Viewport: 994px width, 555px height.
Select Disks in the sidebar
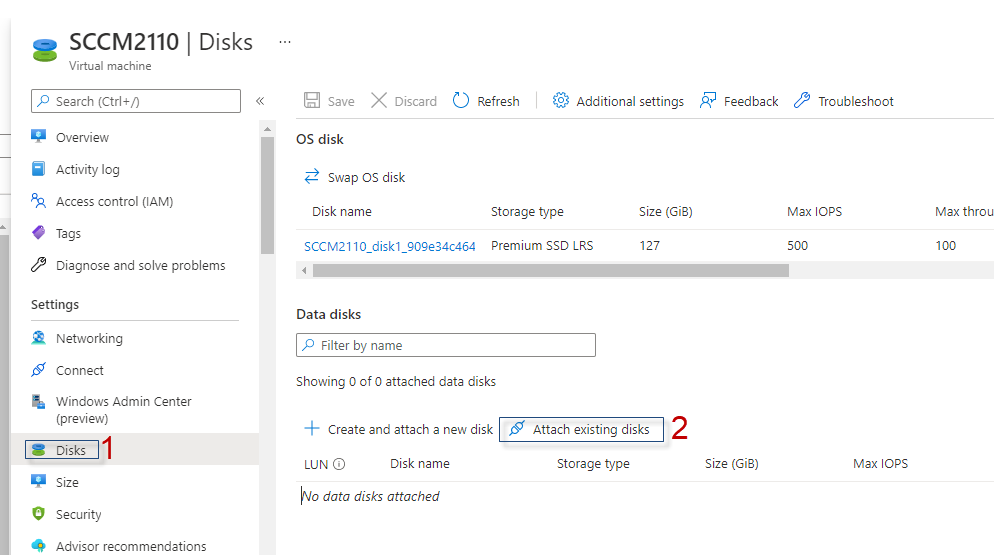[70, 450]
